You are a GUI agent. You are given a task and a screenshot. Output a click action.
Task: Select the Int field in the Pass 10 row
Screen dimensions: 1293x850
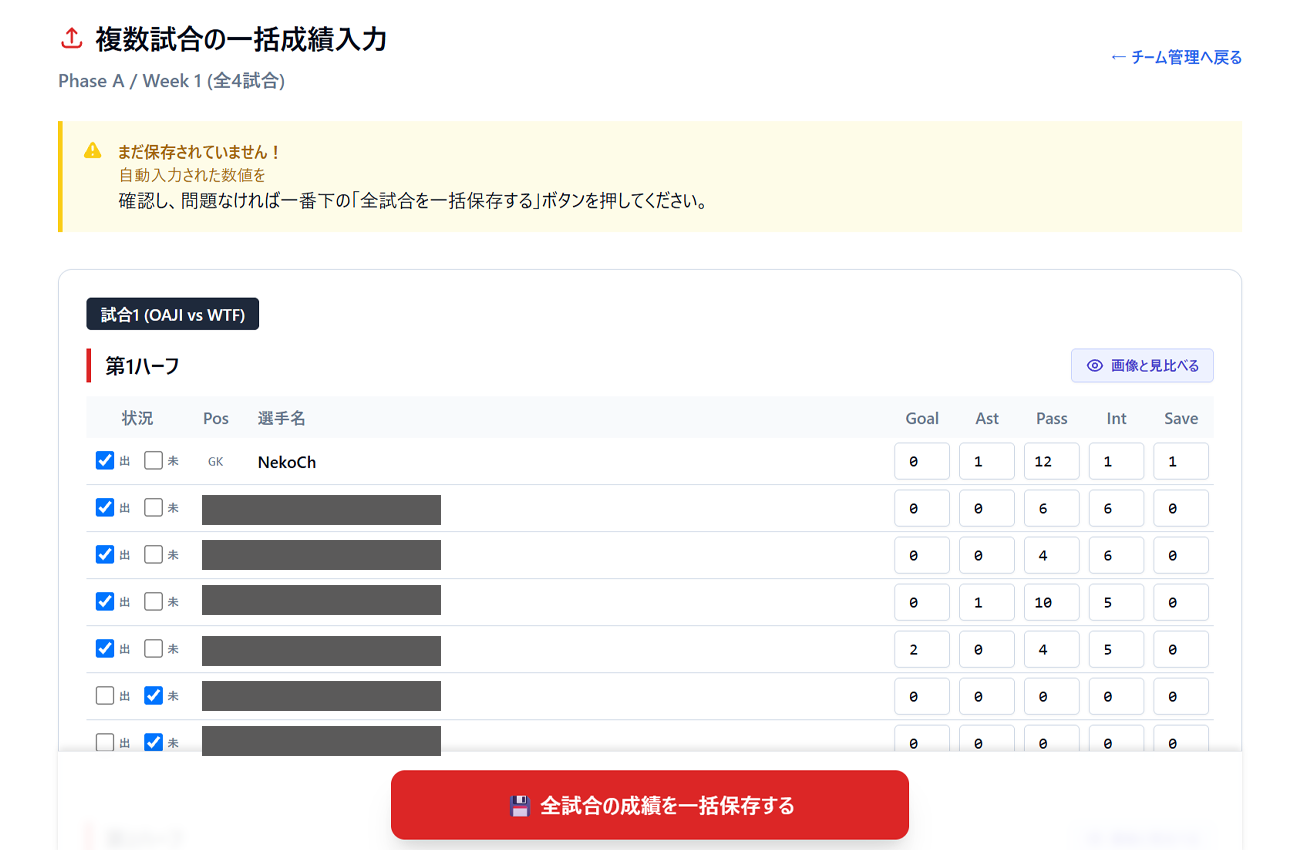click(1116, 602)
